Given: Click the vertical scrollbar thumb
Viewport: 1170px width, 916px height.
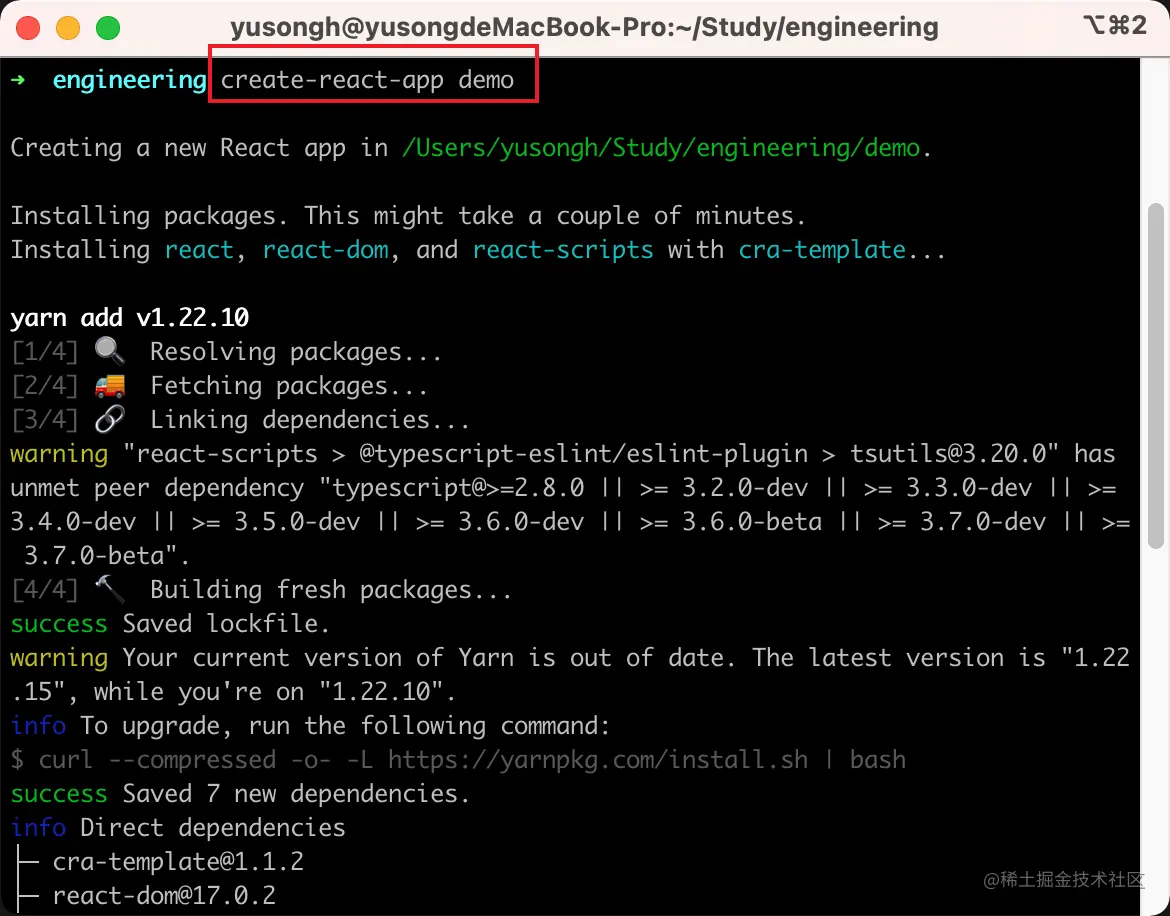Looking at the screenshot, I should 1155,376.
